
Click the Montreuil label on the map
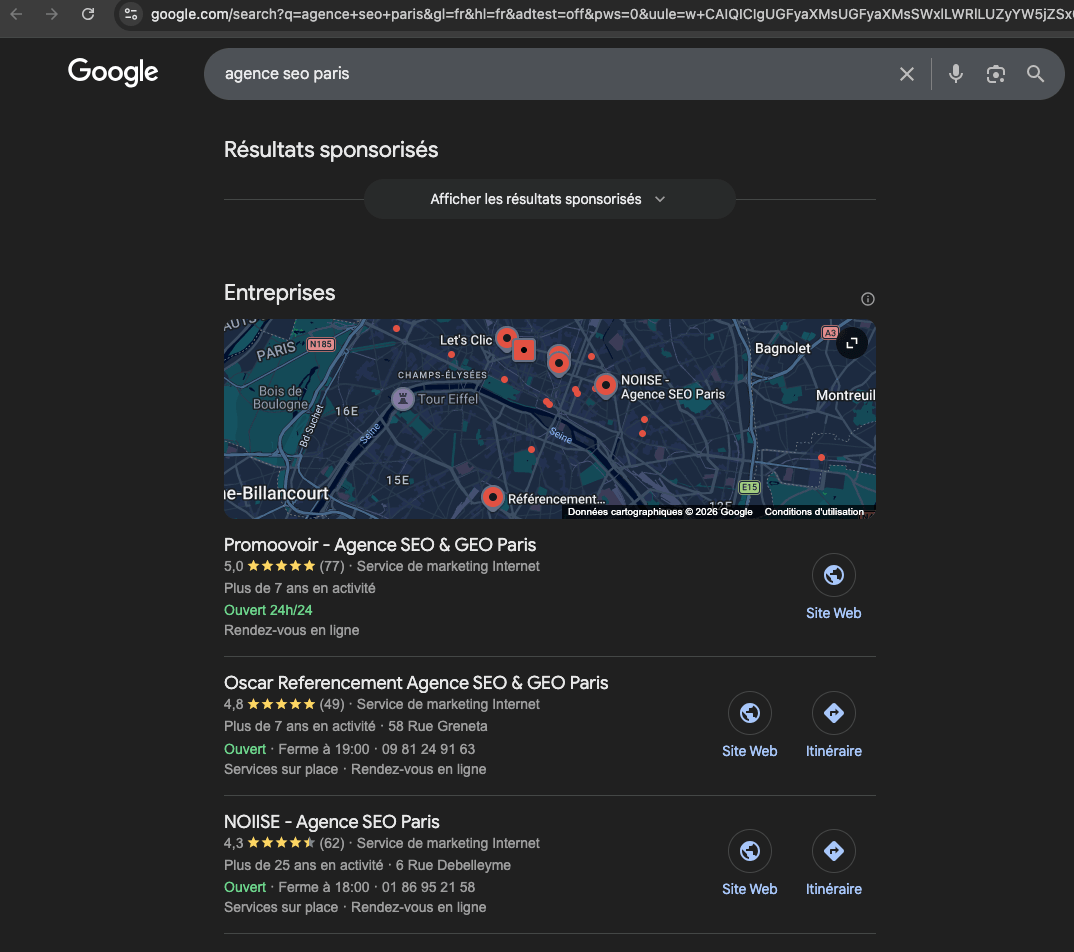[x=846, y=395]
